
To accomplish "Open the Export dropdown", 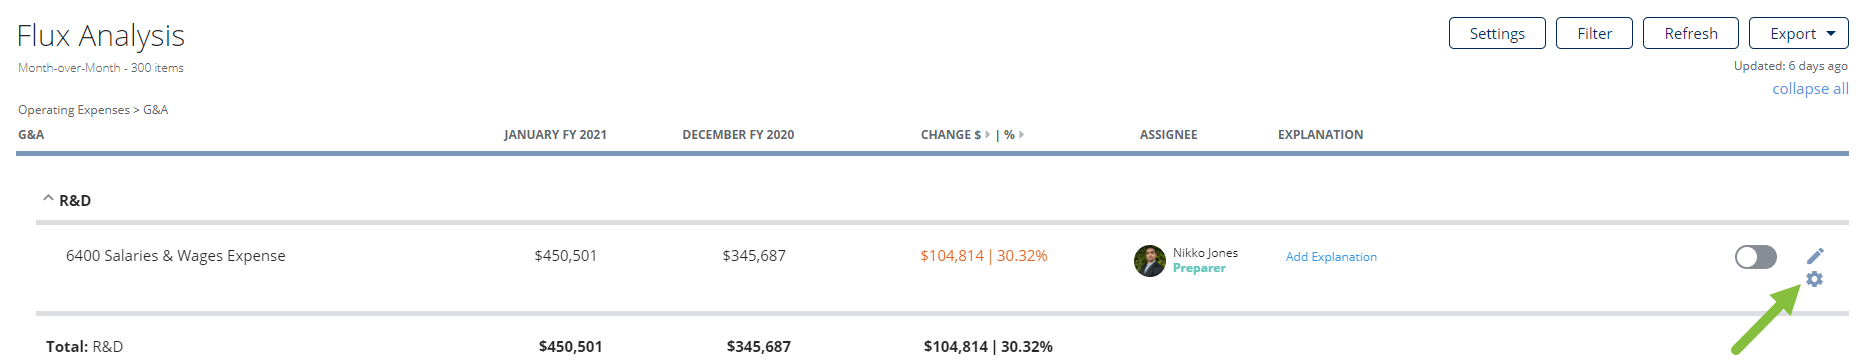I will pyautogui.click(x=1798, y=33).
